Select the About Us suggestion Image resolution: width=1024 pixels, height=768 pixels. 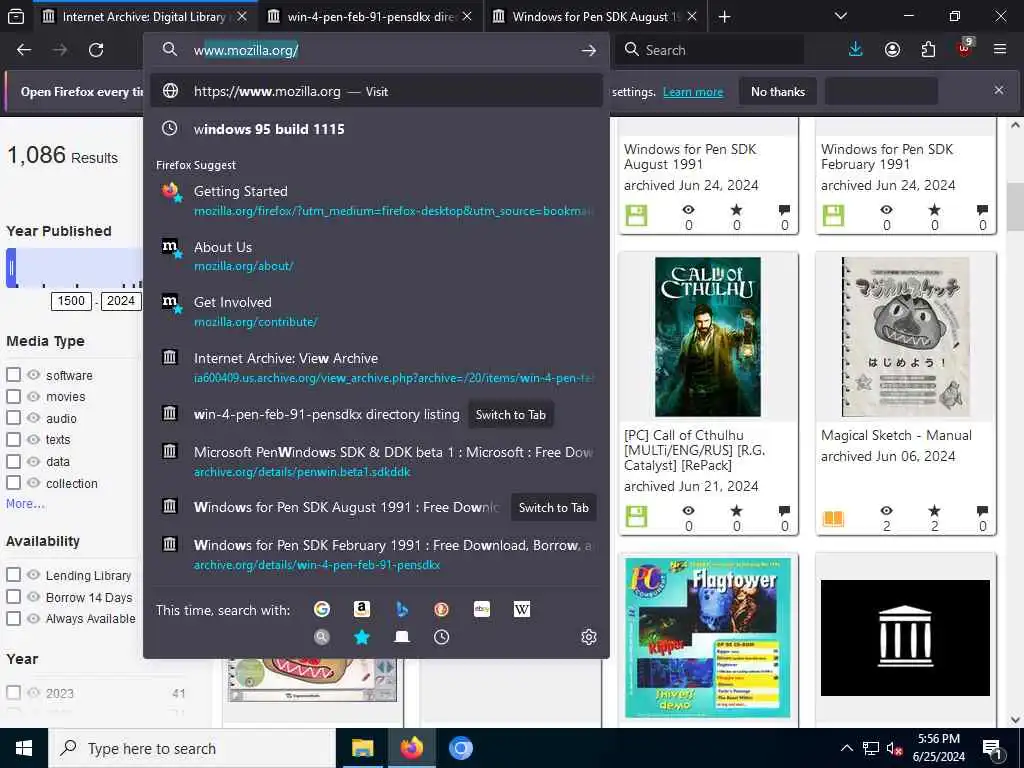pos(376,256)
